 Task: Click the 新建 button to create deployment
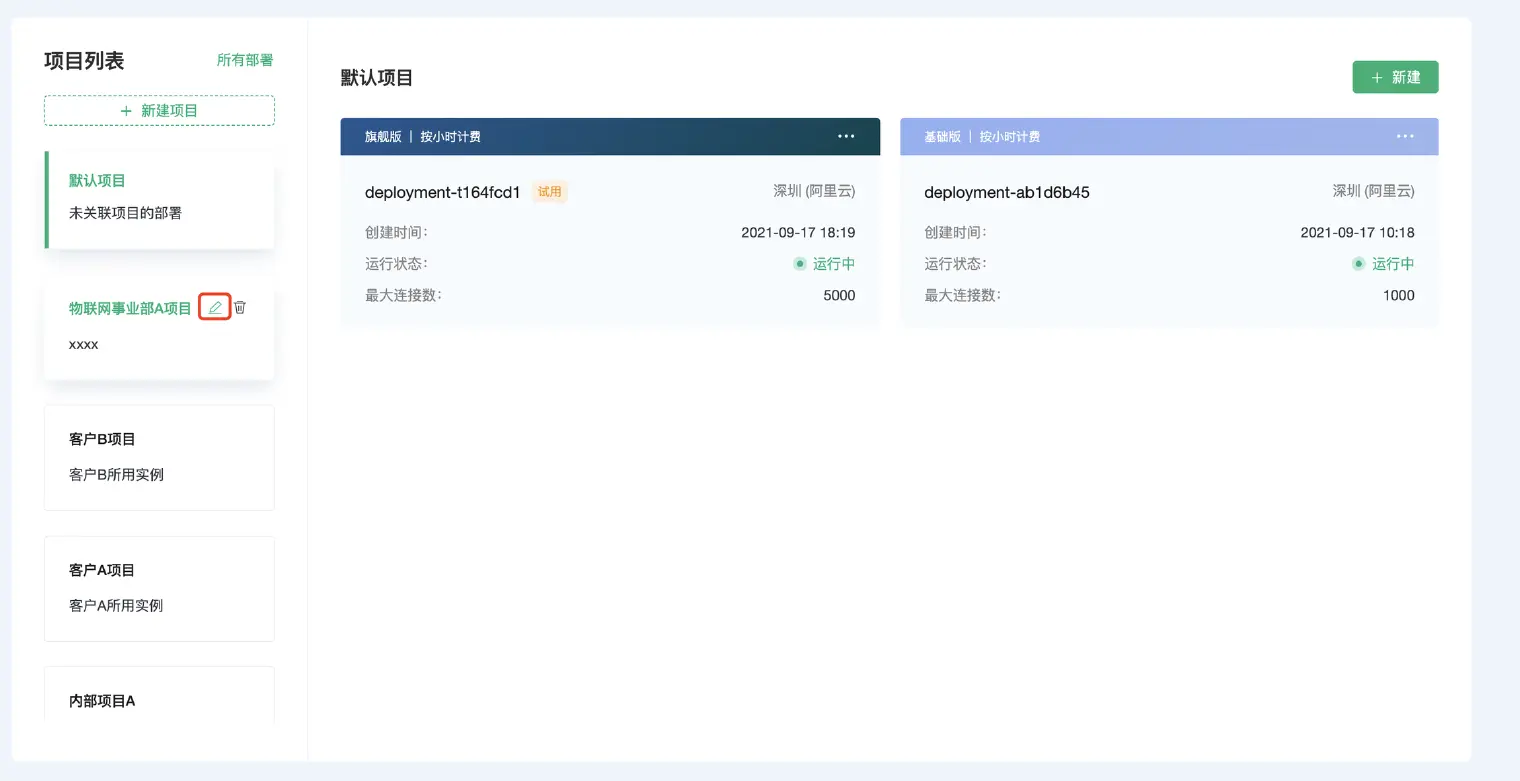pyautogui.click(x=1395, y=77)
